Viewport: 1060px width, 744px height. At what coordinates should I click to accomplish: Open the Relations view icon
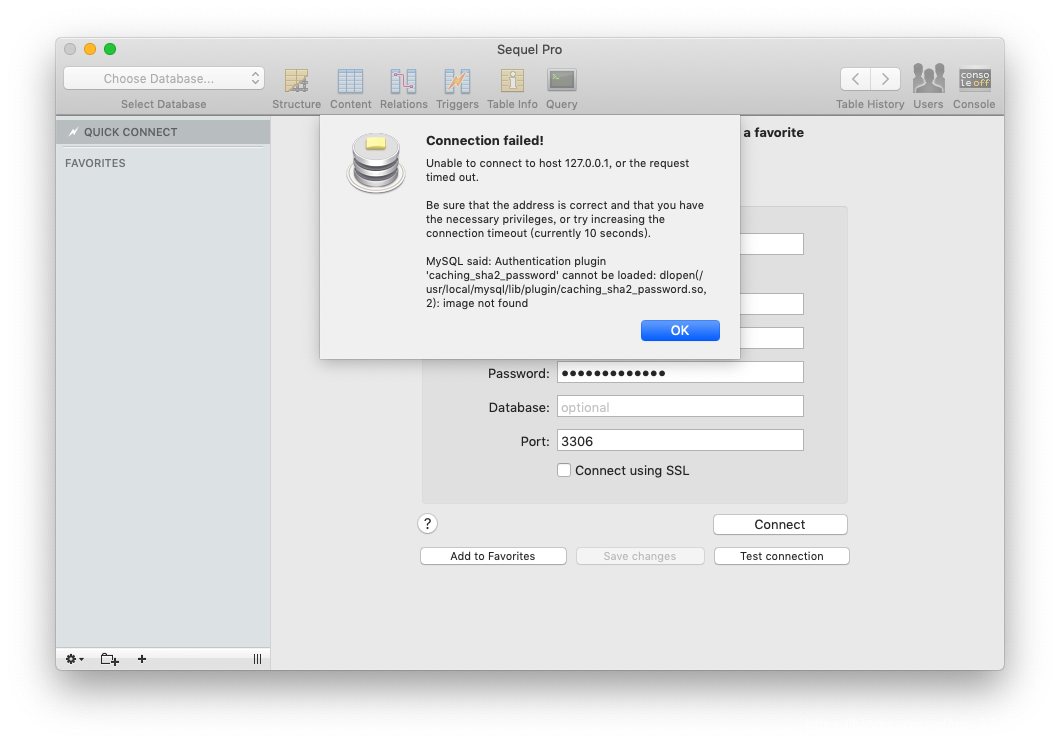(404, 81)
